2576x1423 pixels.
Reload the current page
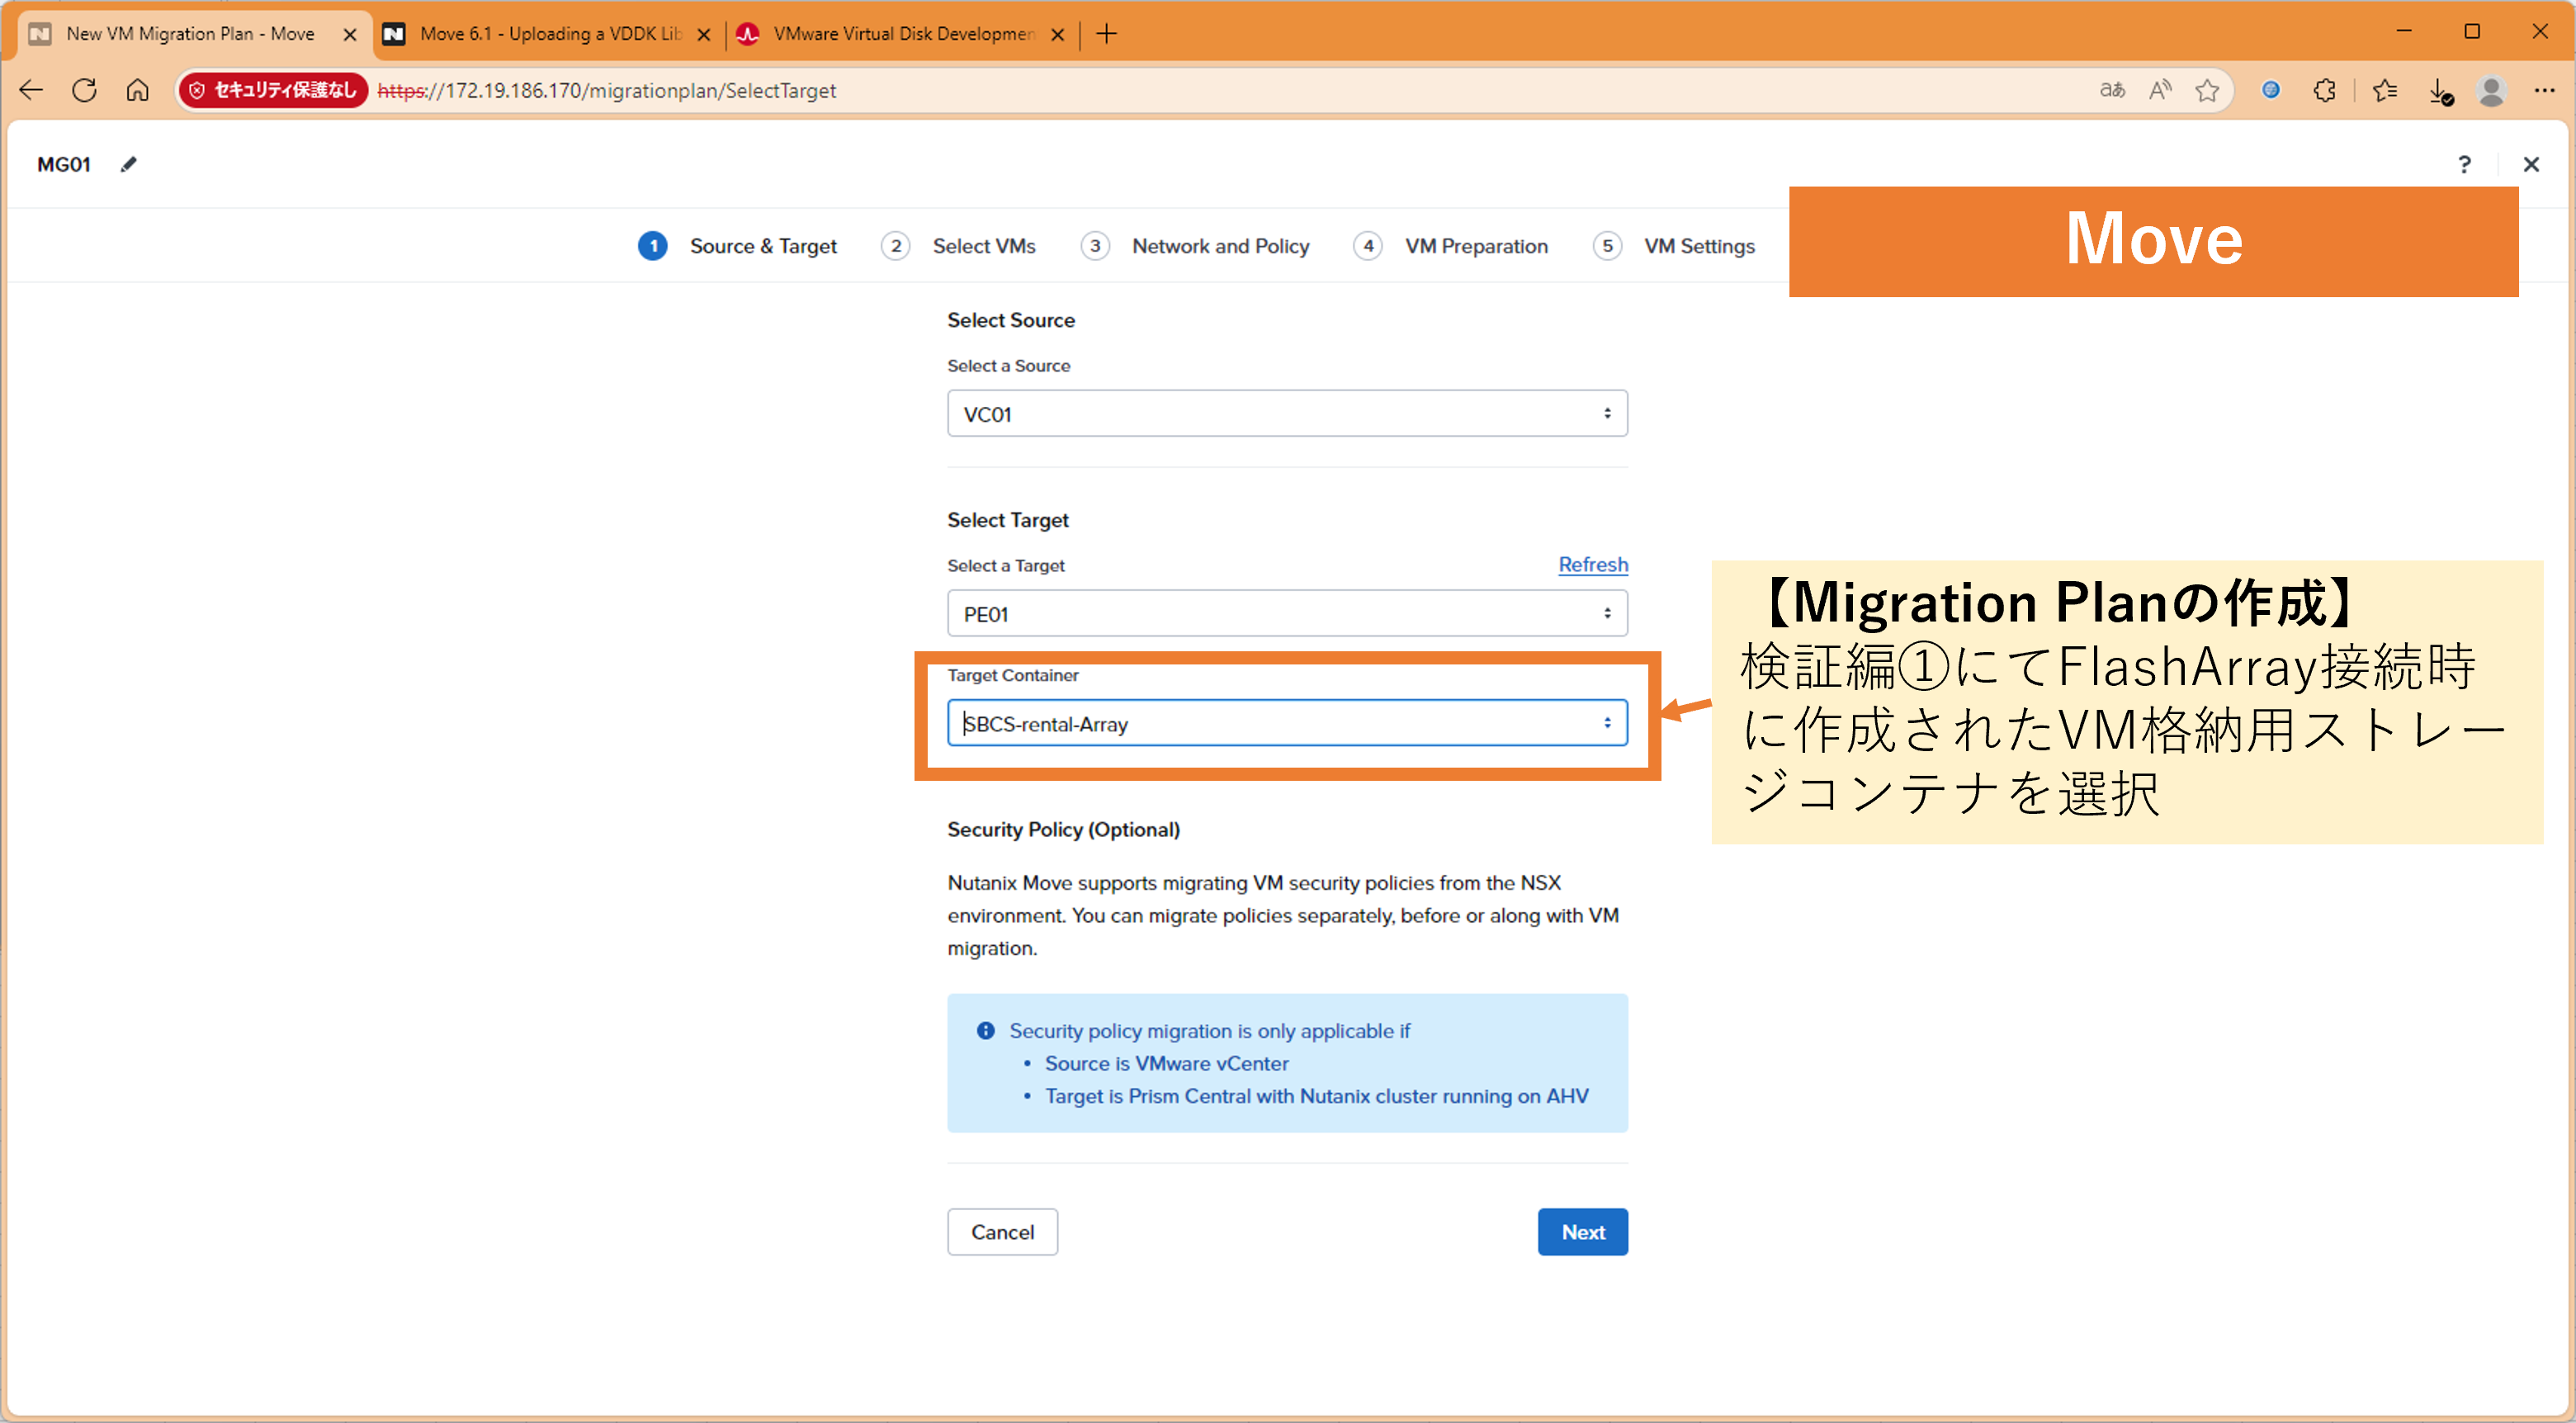(x=85, y=90)
